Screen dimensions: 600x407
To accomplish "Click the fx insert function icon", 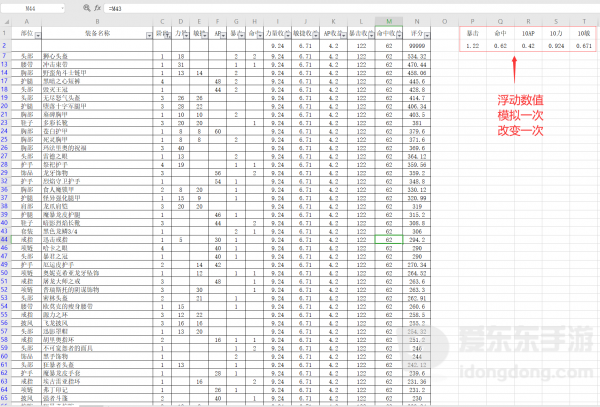I will pyautogui.click(x=96, y=7).
